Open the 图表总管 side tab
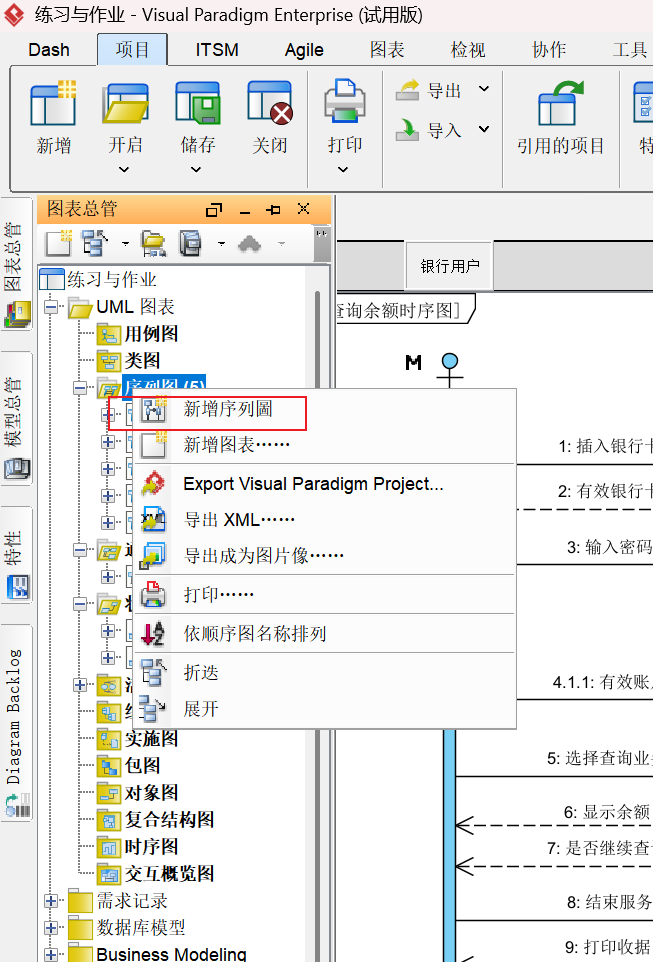This screenshot has width=653, height=962. [17, 264]
